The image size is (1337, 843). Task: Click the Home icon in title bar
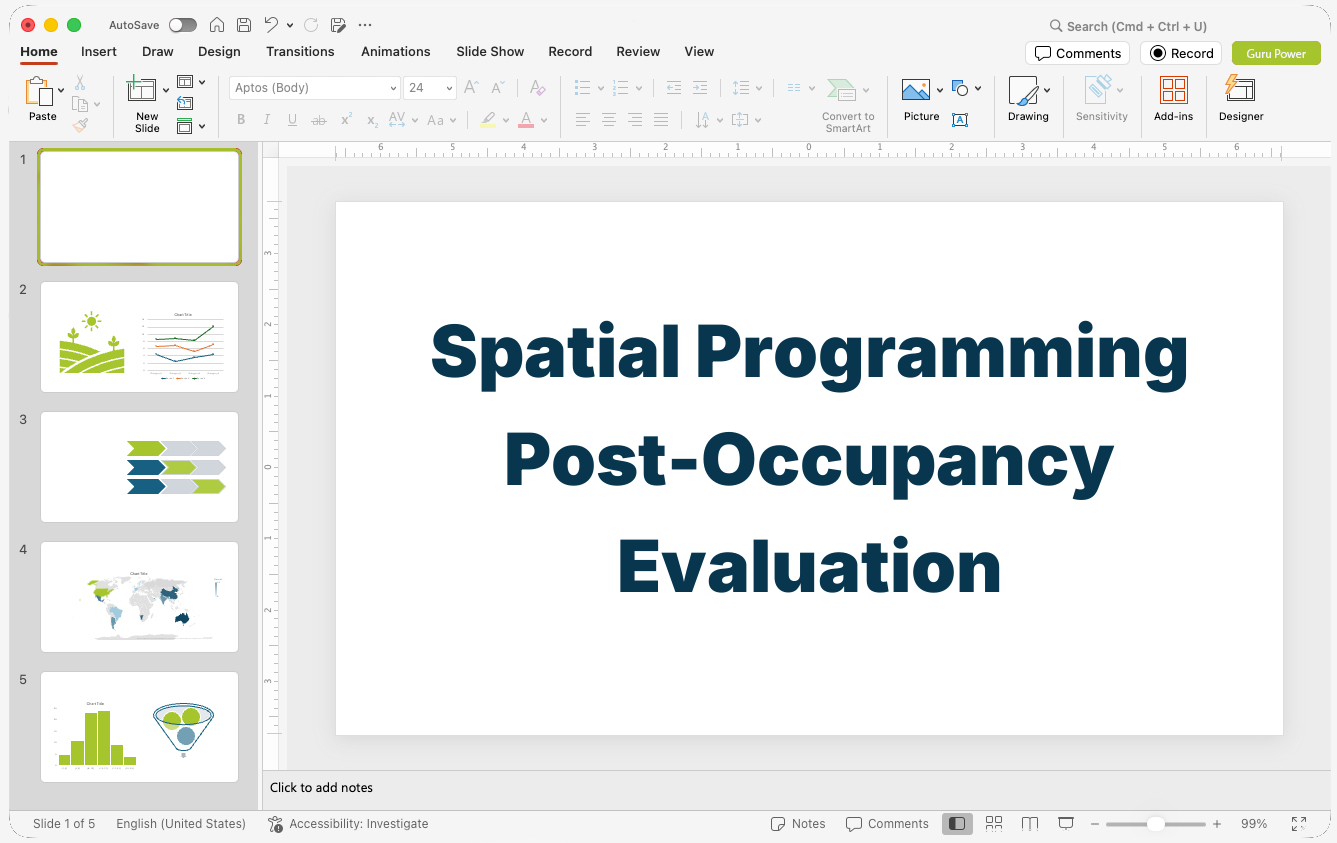click(217, 25)
